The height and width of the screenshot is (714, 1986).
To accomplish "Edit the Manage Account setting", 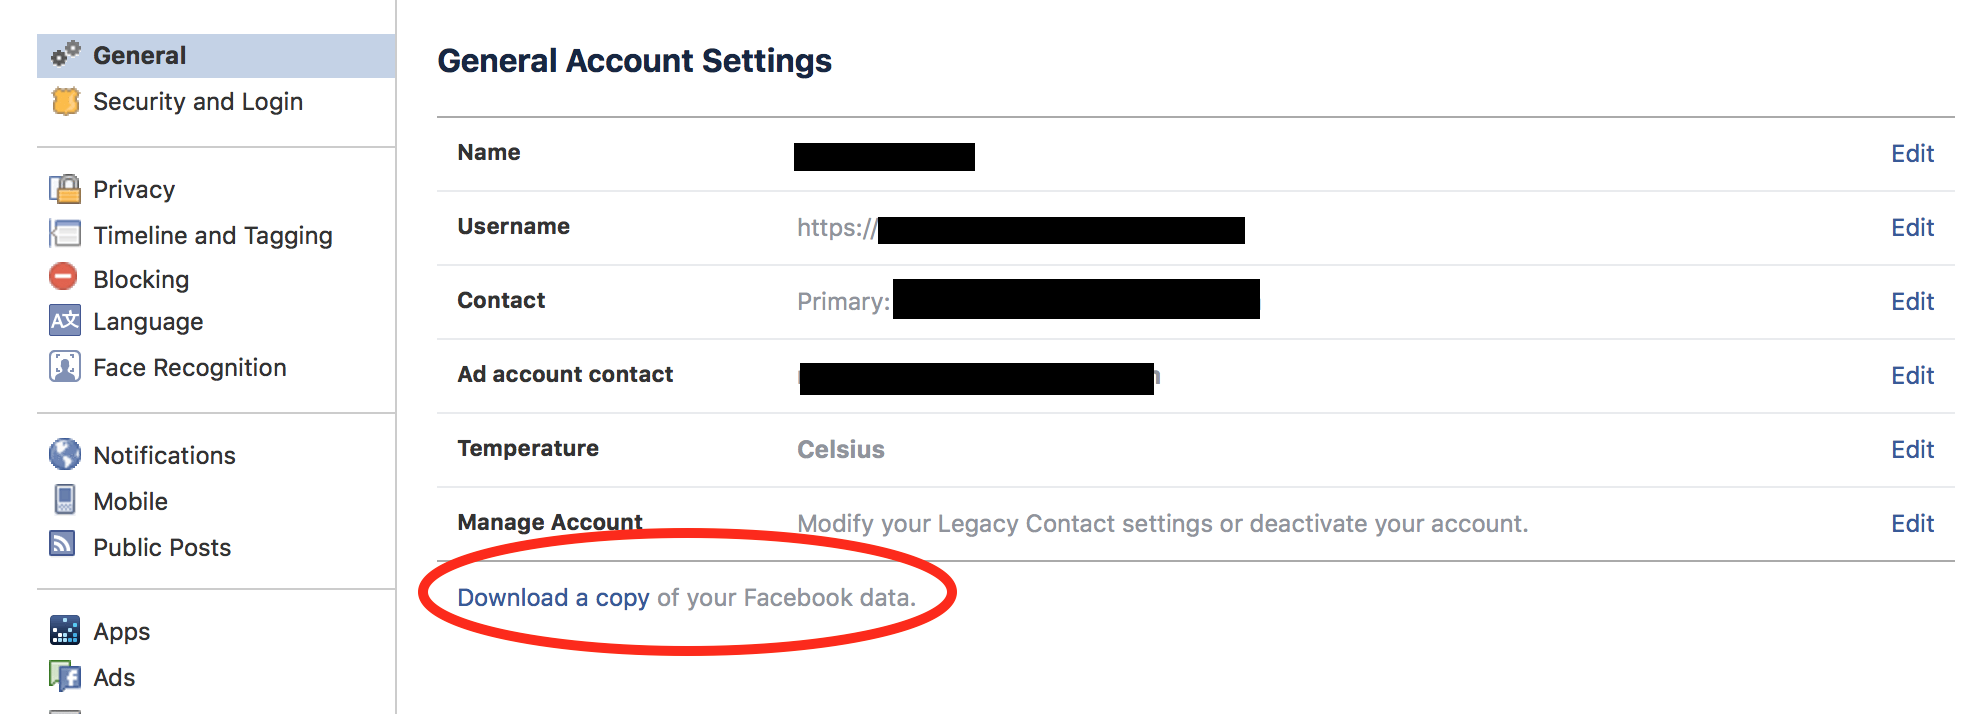I will point(1912,524).
